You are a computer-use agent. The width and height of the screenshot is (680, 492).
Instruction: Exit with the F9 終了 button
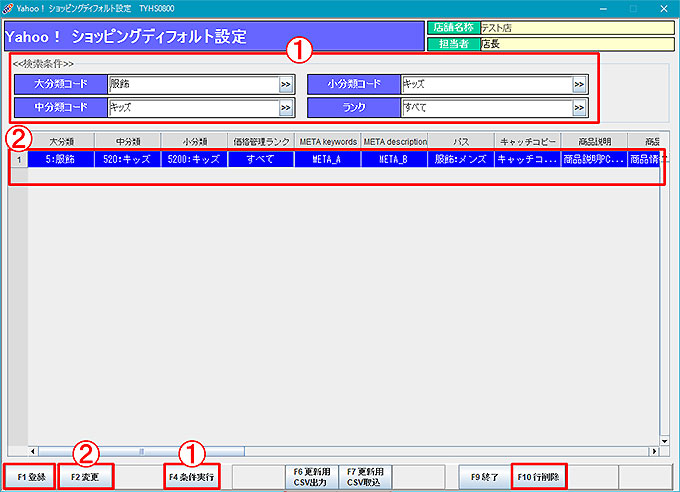coord(485,477)
